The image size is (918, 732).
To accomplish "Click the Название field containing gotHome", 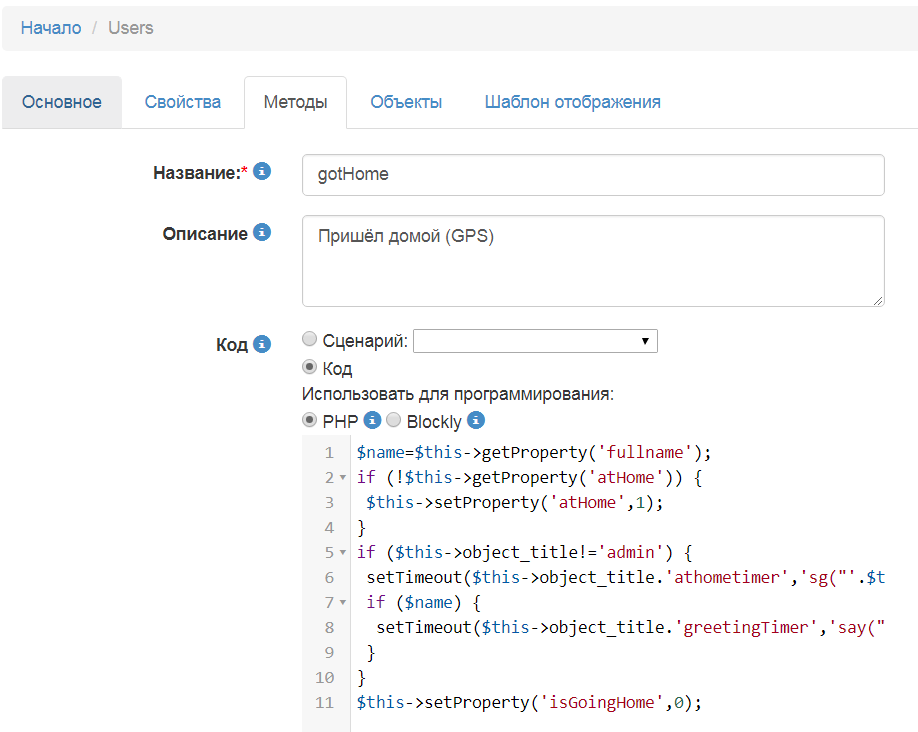I will [x=593, y=175].
